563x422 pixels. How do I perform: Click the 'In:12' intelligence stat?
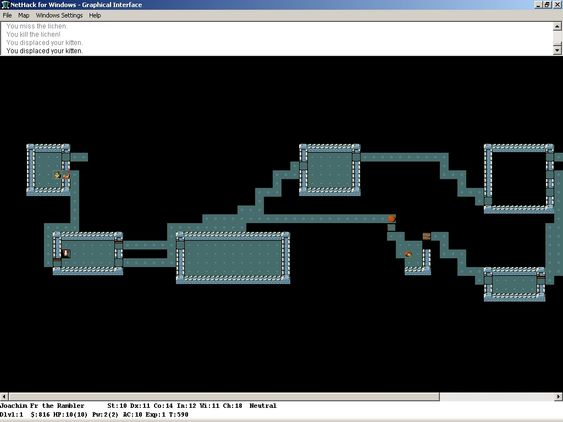[x=187, y=406]
